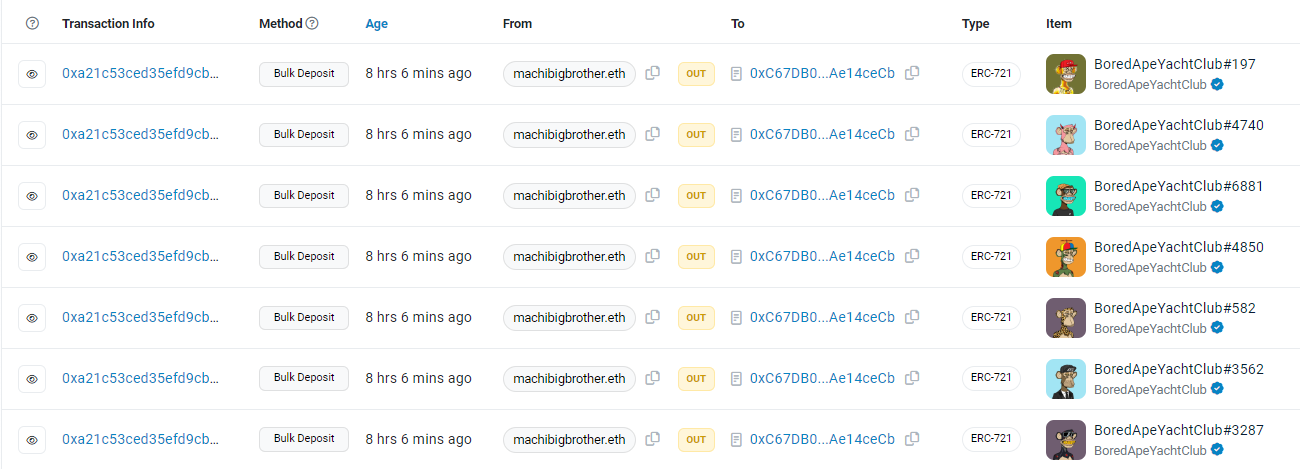Click contract document icon in BoredApeYachtClub#6881 row
The height and width of the screenshot is (469, 1300).
point(737,196)
